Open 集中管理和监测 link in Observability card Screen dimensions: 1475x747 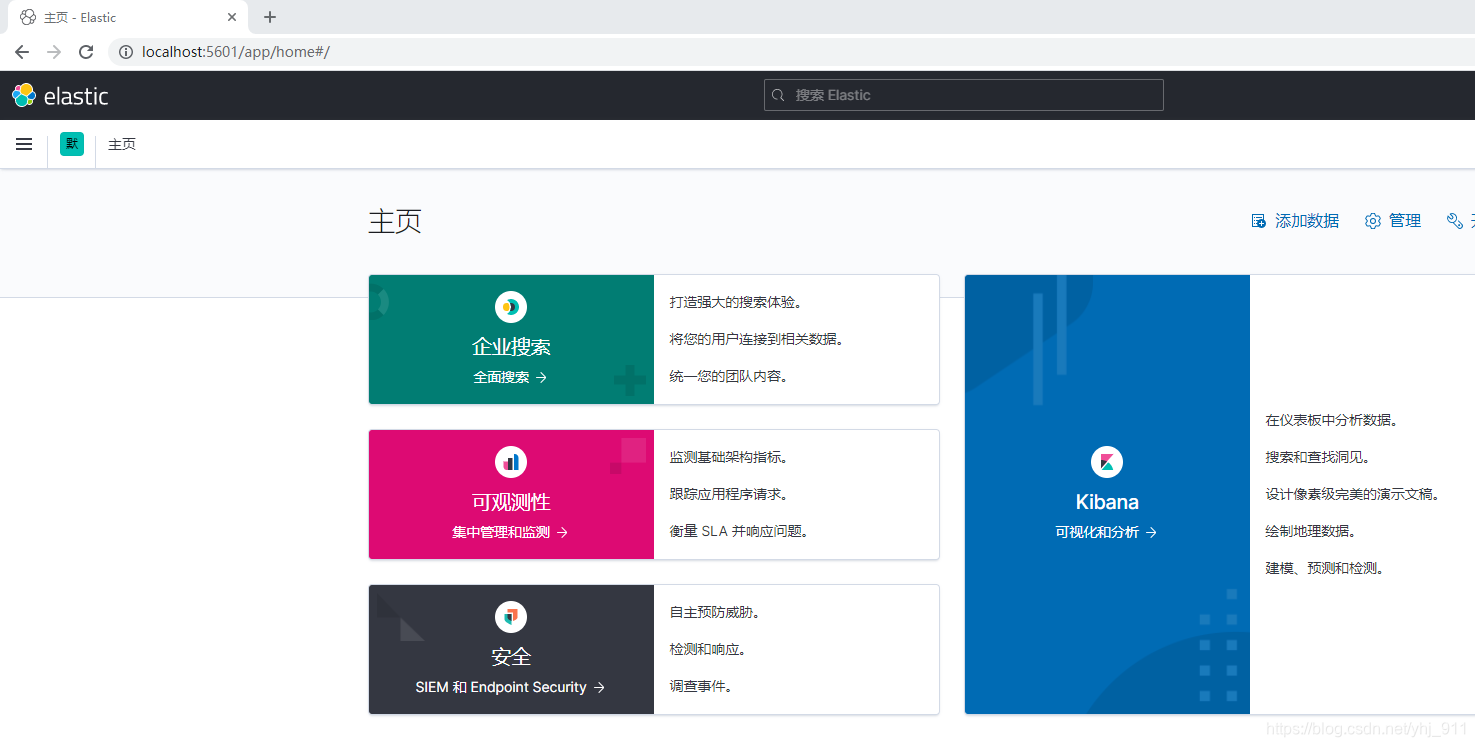coord(510,532)
